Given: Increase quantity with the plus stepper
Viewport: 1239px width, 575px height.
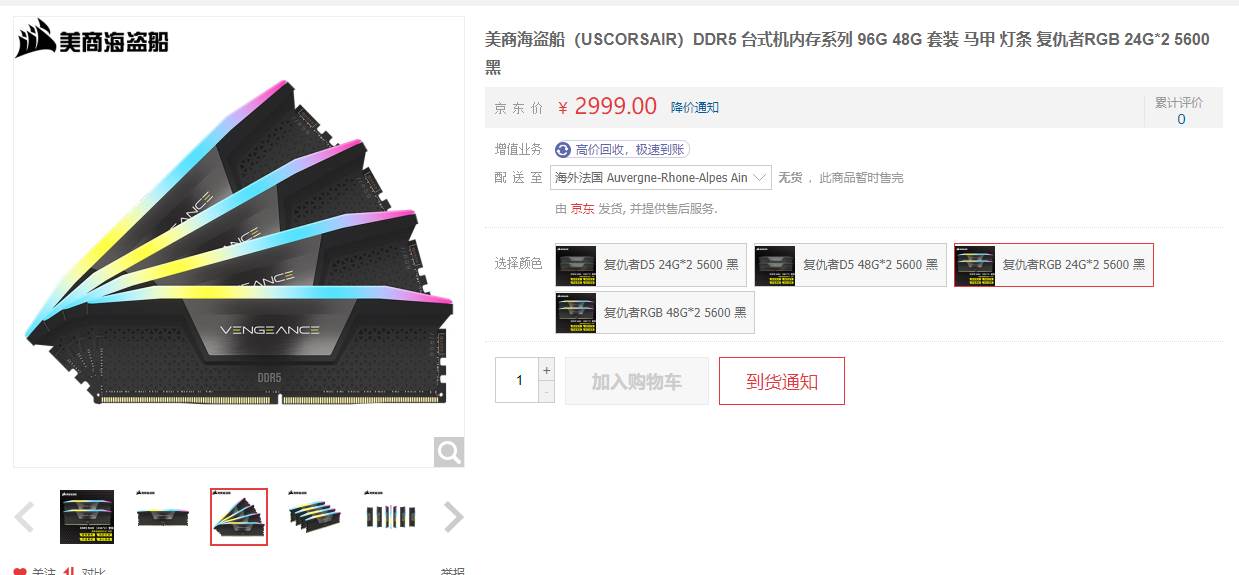Looking at the screenshot, I should [546, 370].
